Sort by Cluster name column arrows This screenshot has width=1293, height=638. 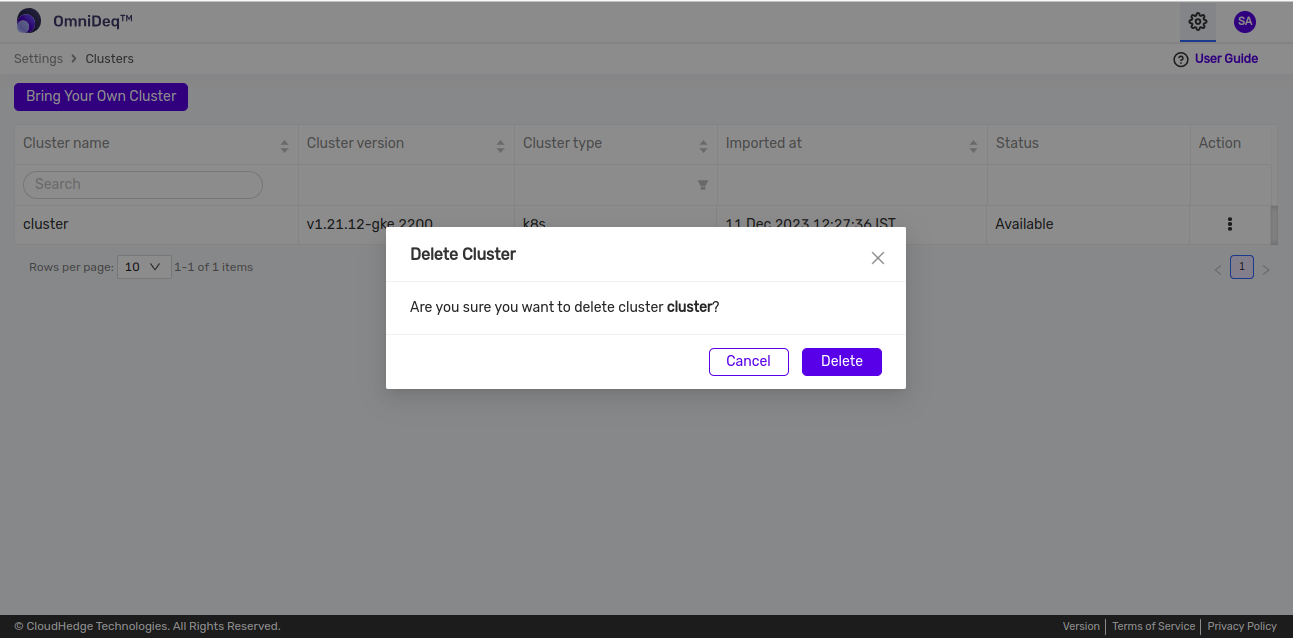pyautogui.click(x=284, y=147)
